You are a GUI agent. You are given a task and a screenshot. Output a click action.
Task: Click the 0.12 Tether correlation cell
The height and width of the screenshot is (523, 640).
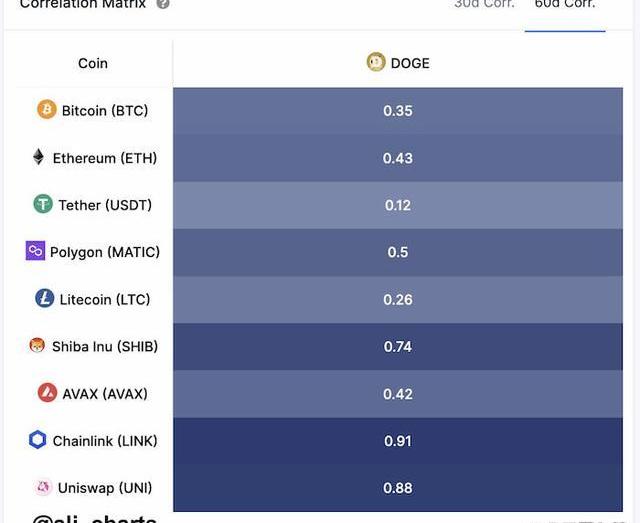tap(398, 205)
